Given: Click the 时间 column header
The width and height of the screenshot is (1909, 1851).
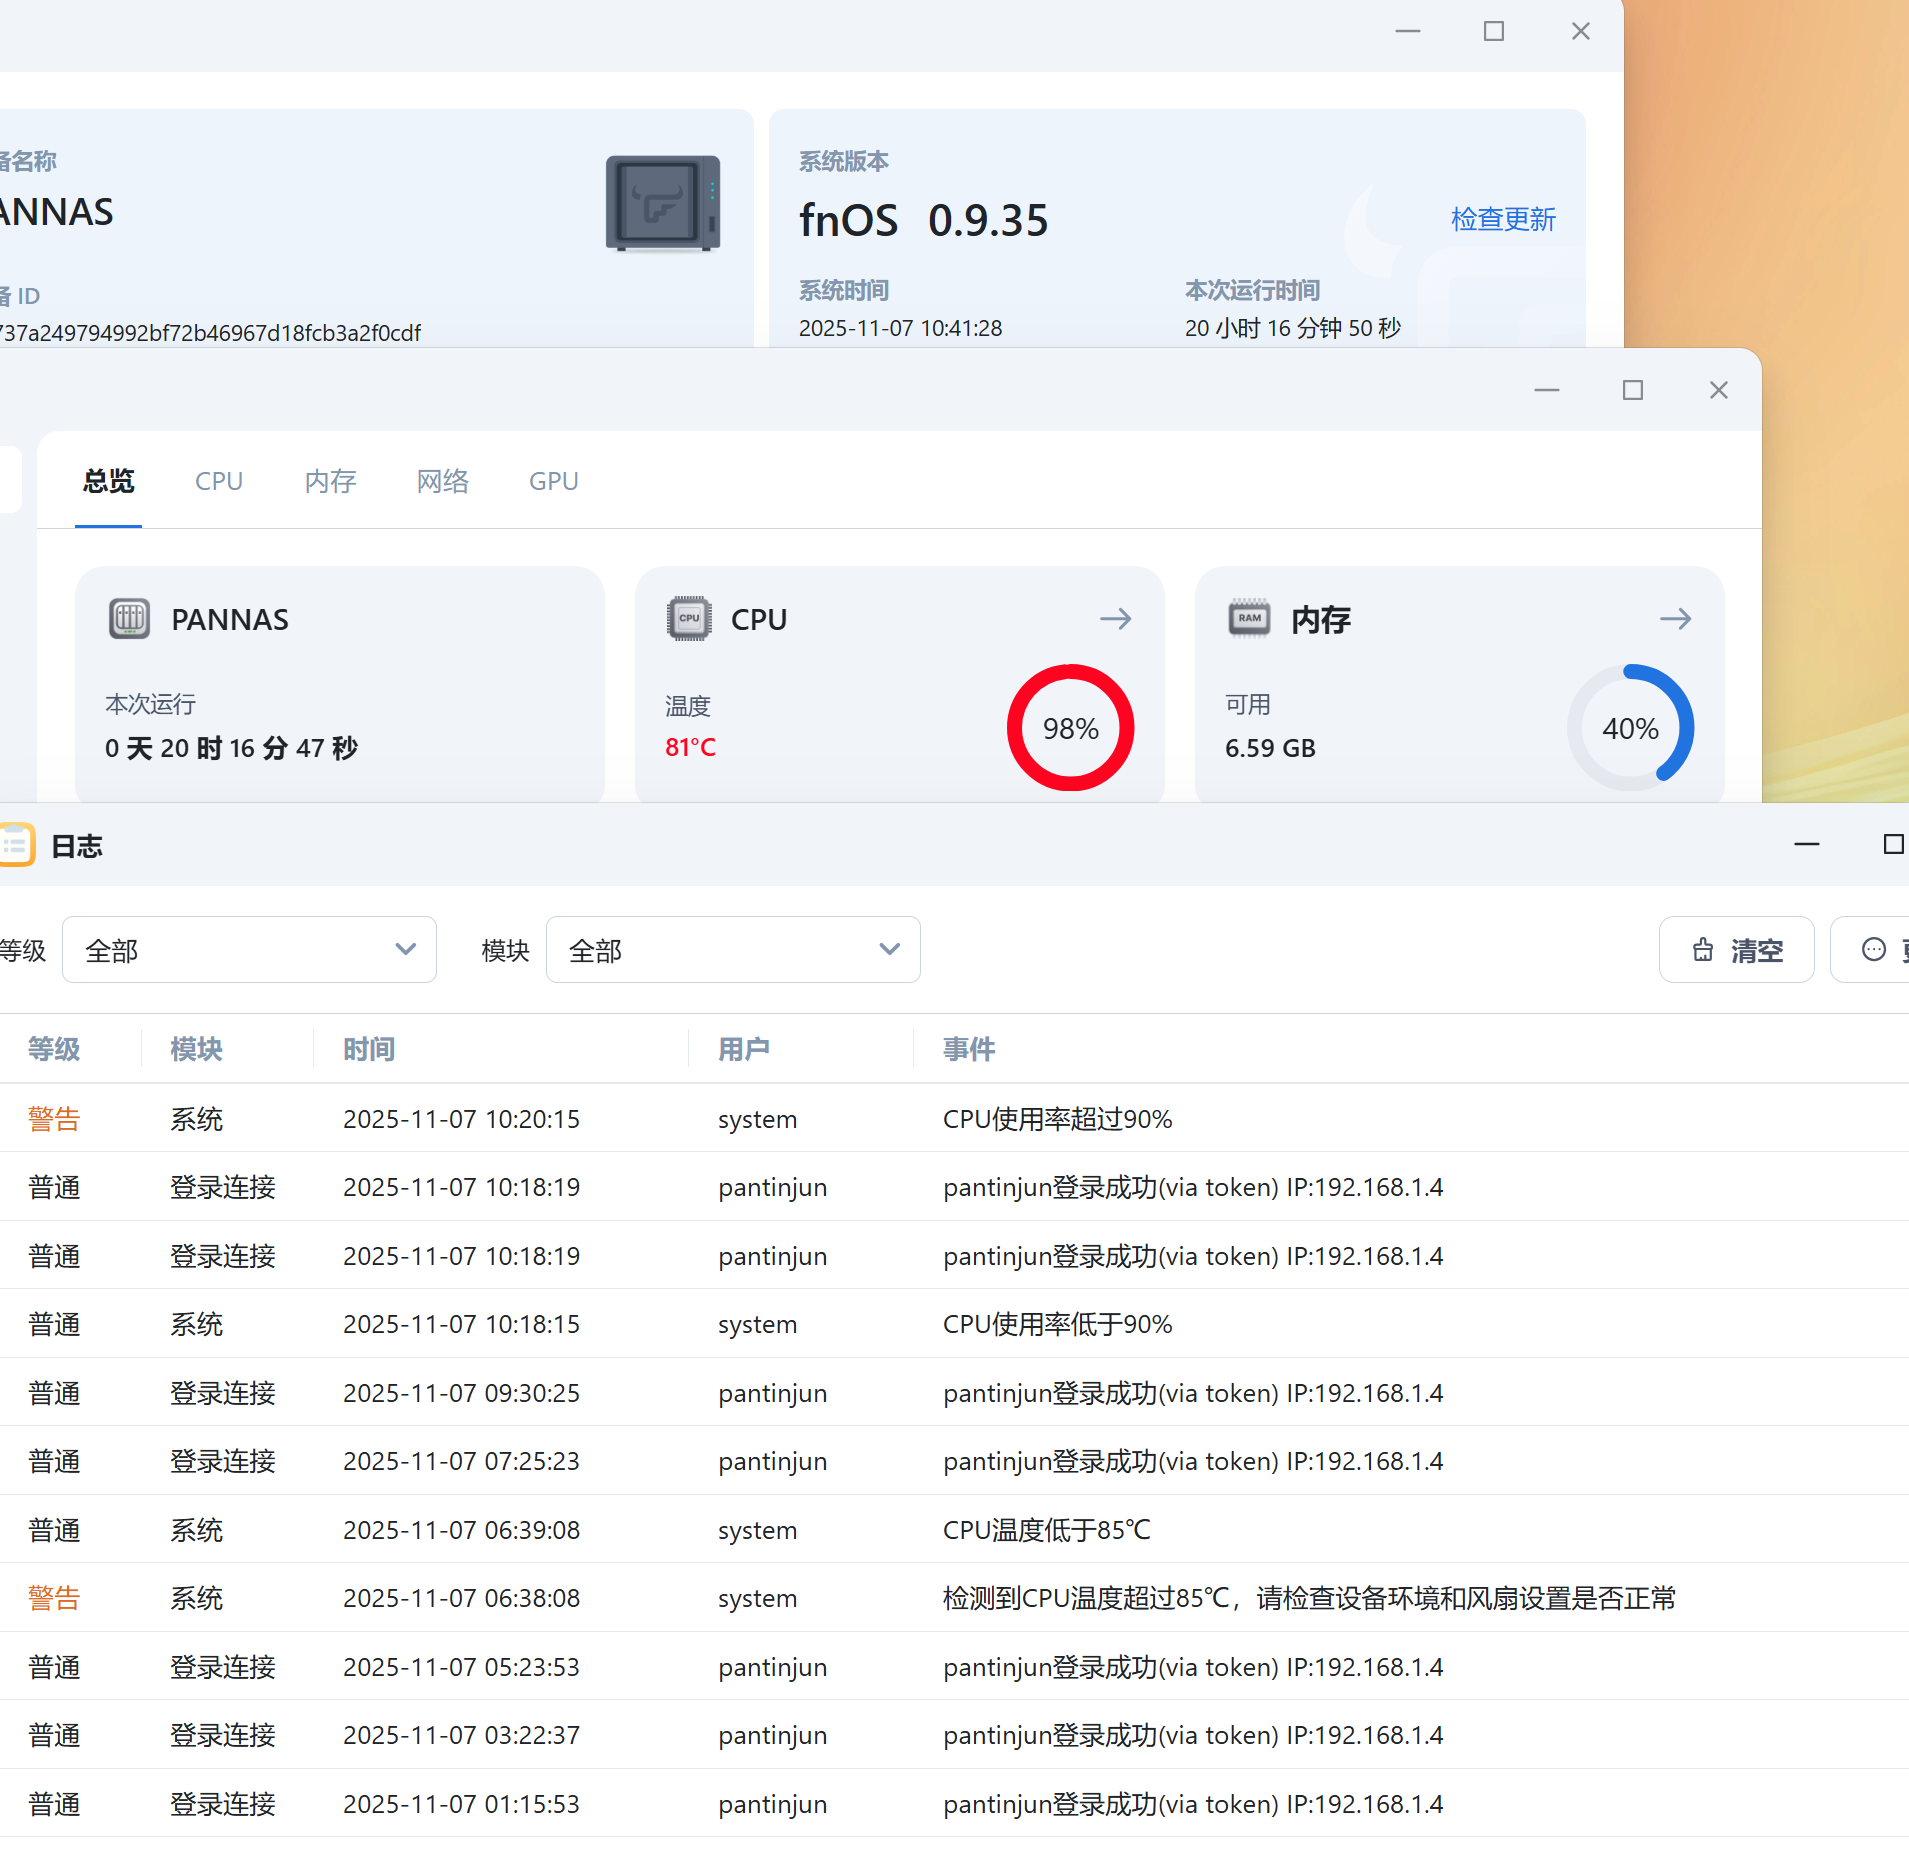Looking at the screenshot, I should 369,1049.
